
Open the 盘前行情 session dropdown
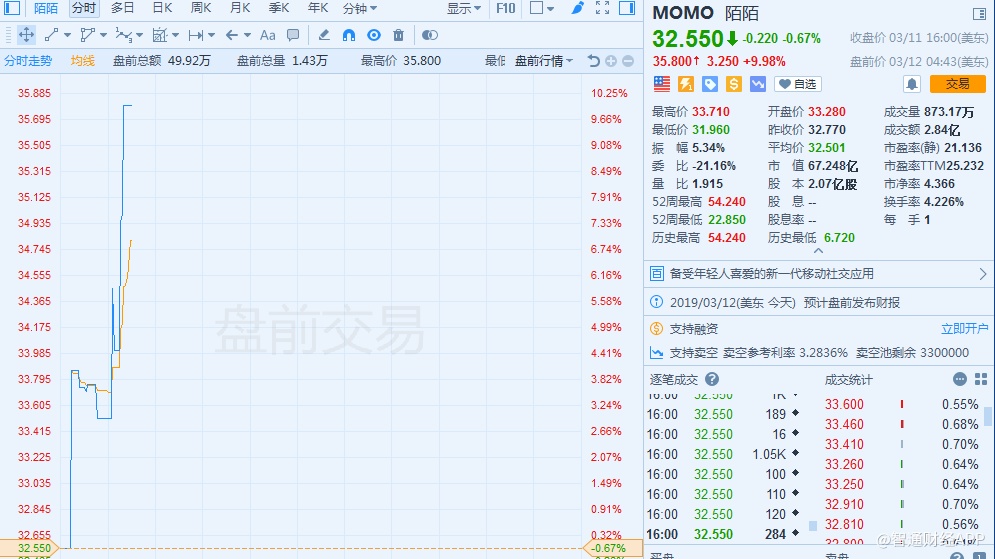tap(544, 61)
